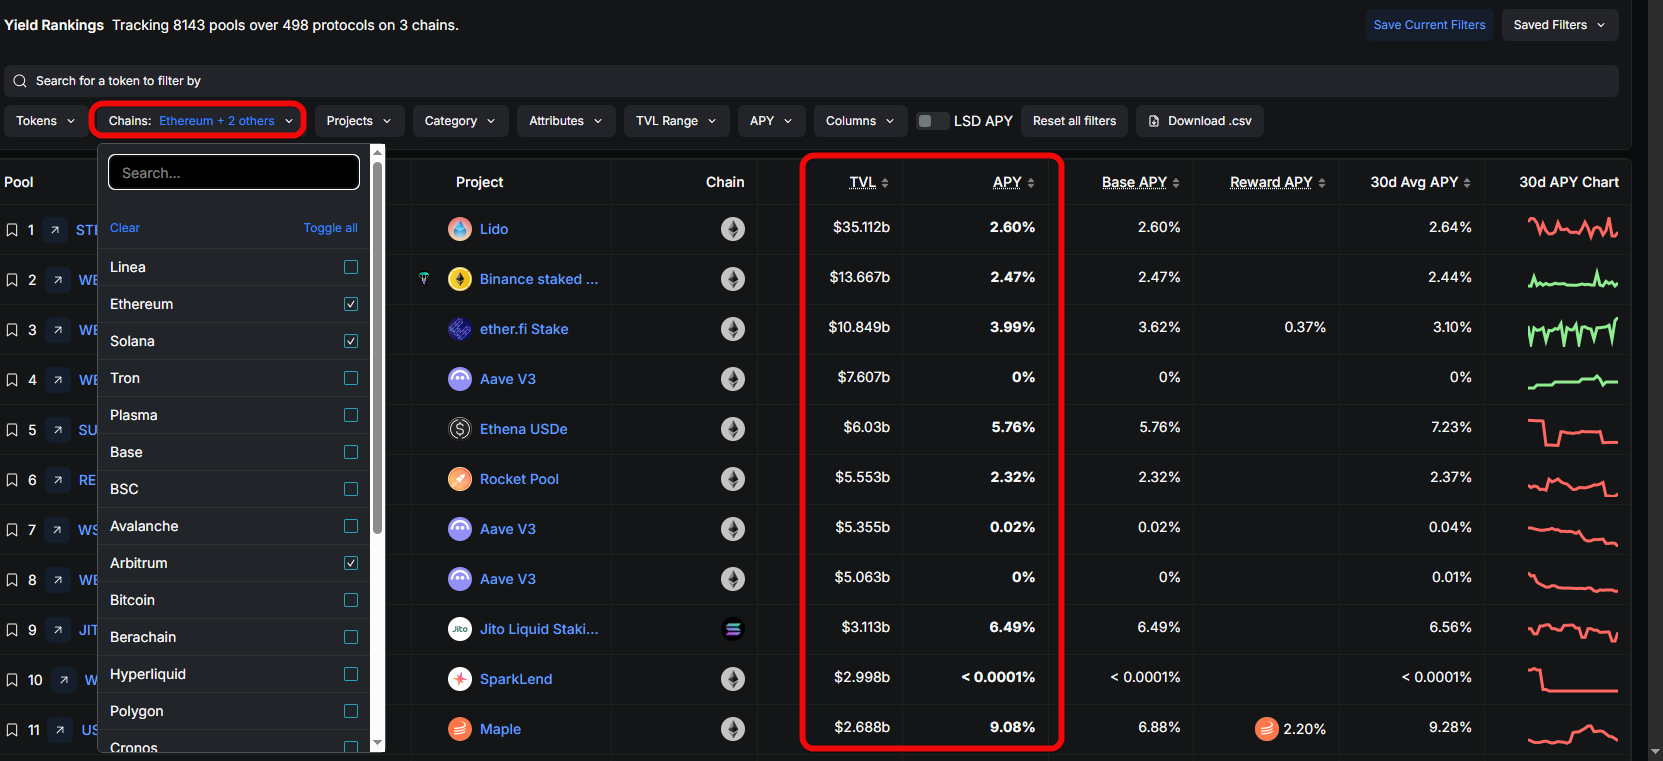Open the TVL Range dropdown

[x=676, y=121]
